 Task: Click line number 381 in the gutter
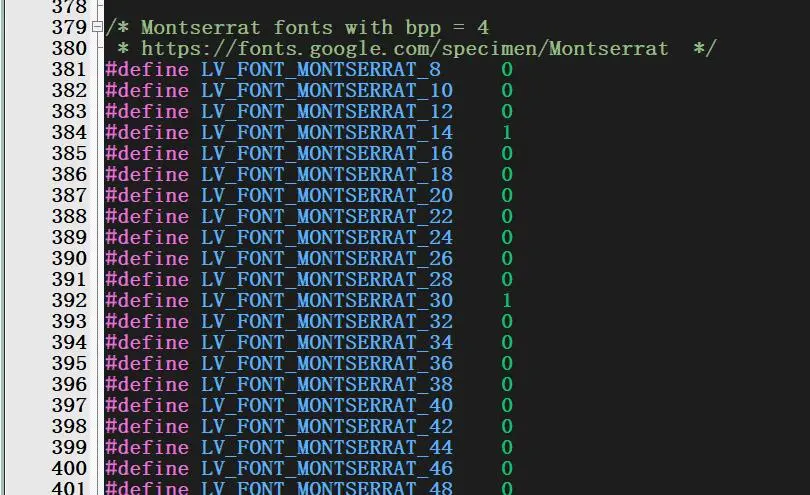click(69, 69)
